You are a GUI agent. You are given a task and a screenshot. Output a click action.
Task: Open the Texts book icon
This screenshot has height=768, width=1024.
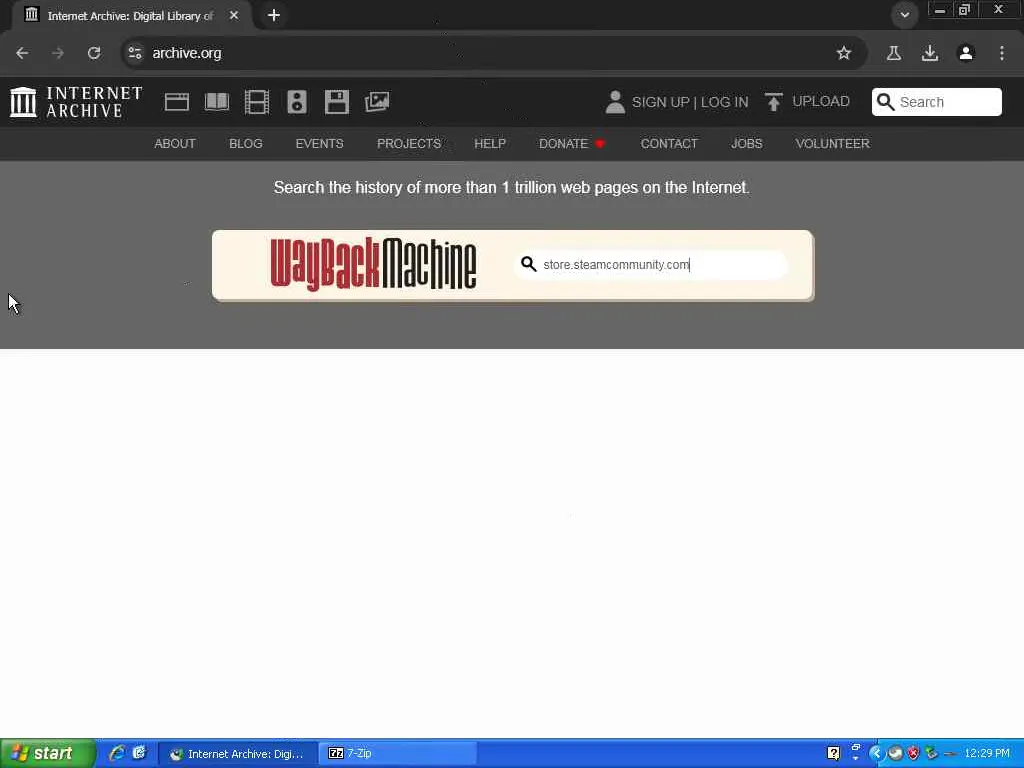coord(217,102)
